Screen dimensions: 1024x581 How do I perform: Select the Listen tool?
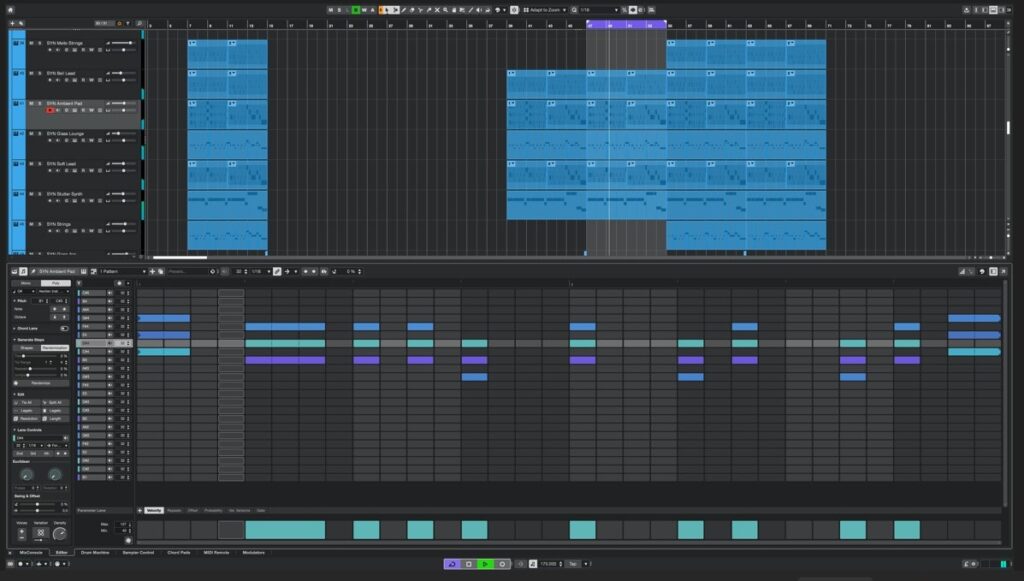(478, 8)
